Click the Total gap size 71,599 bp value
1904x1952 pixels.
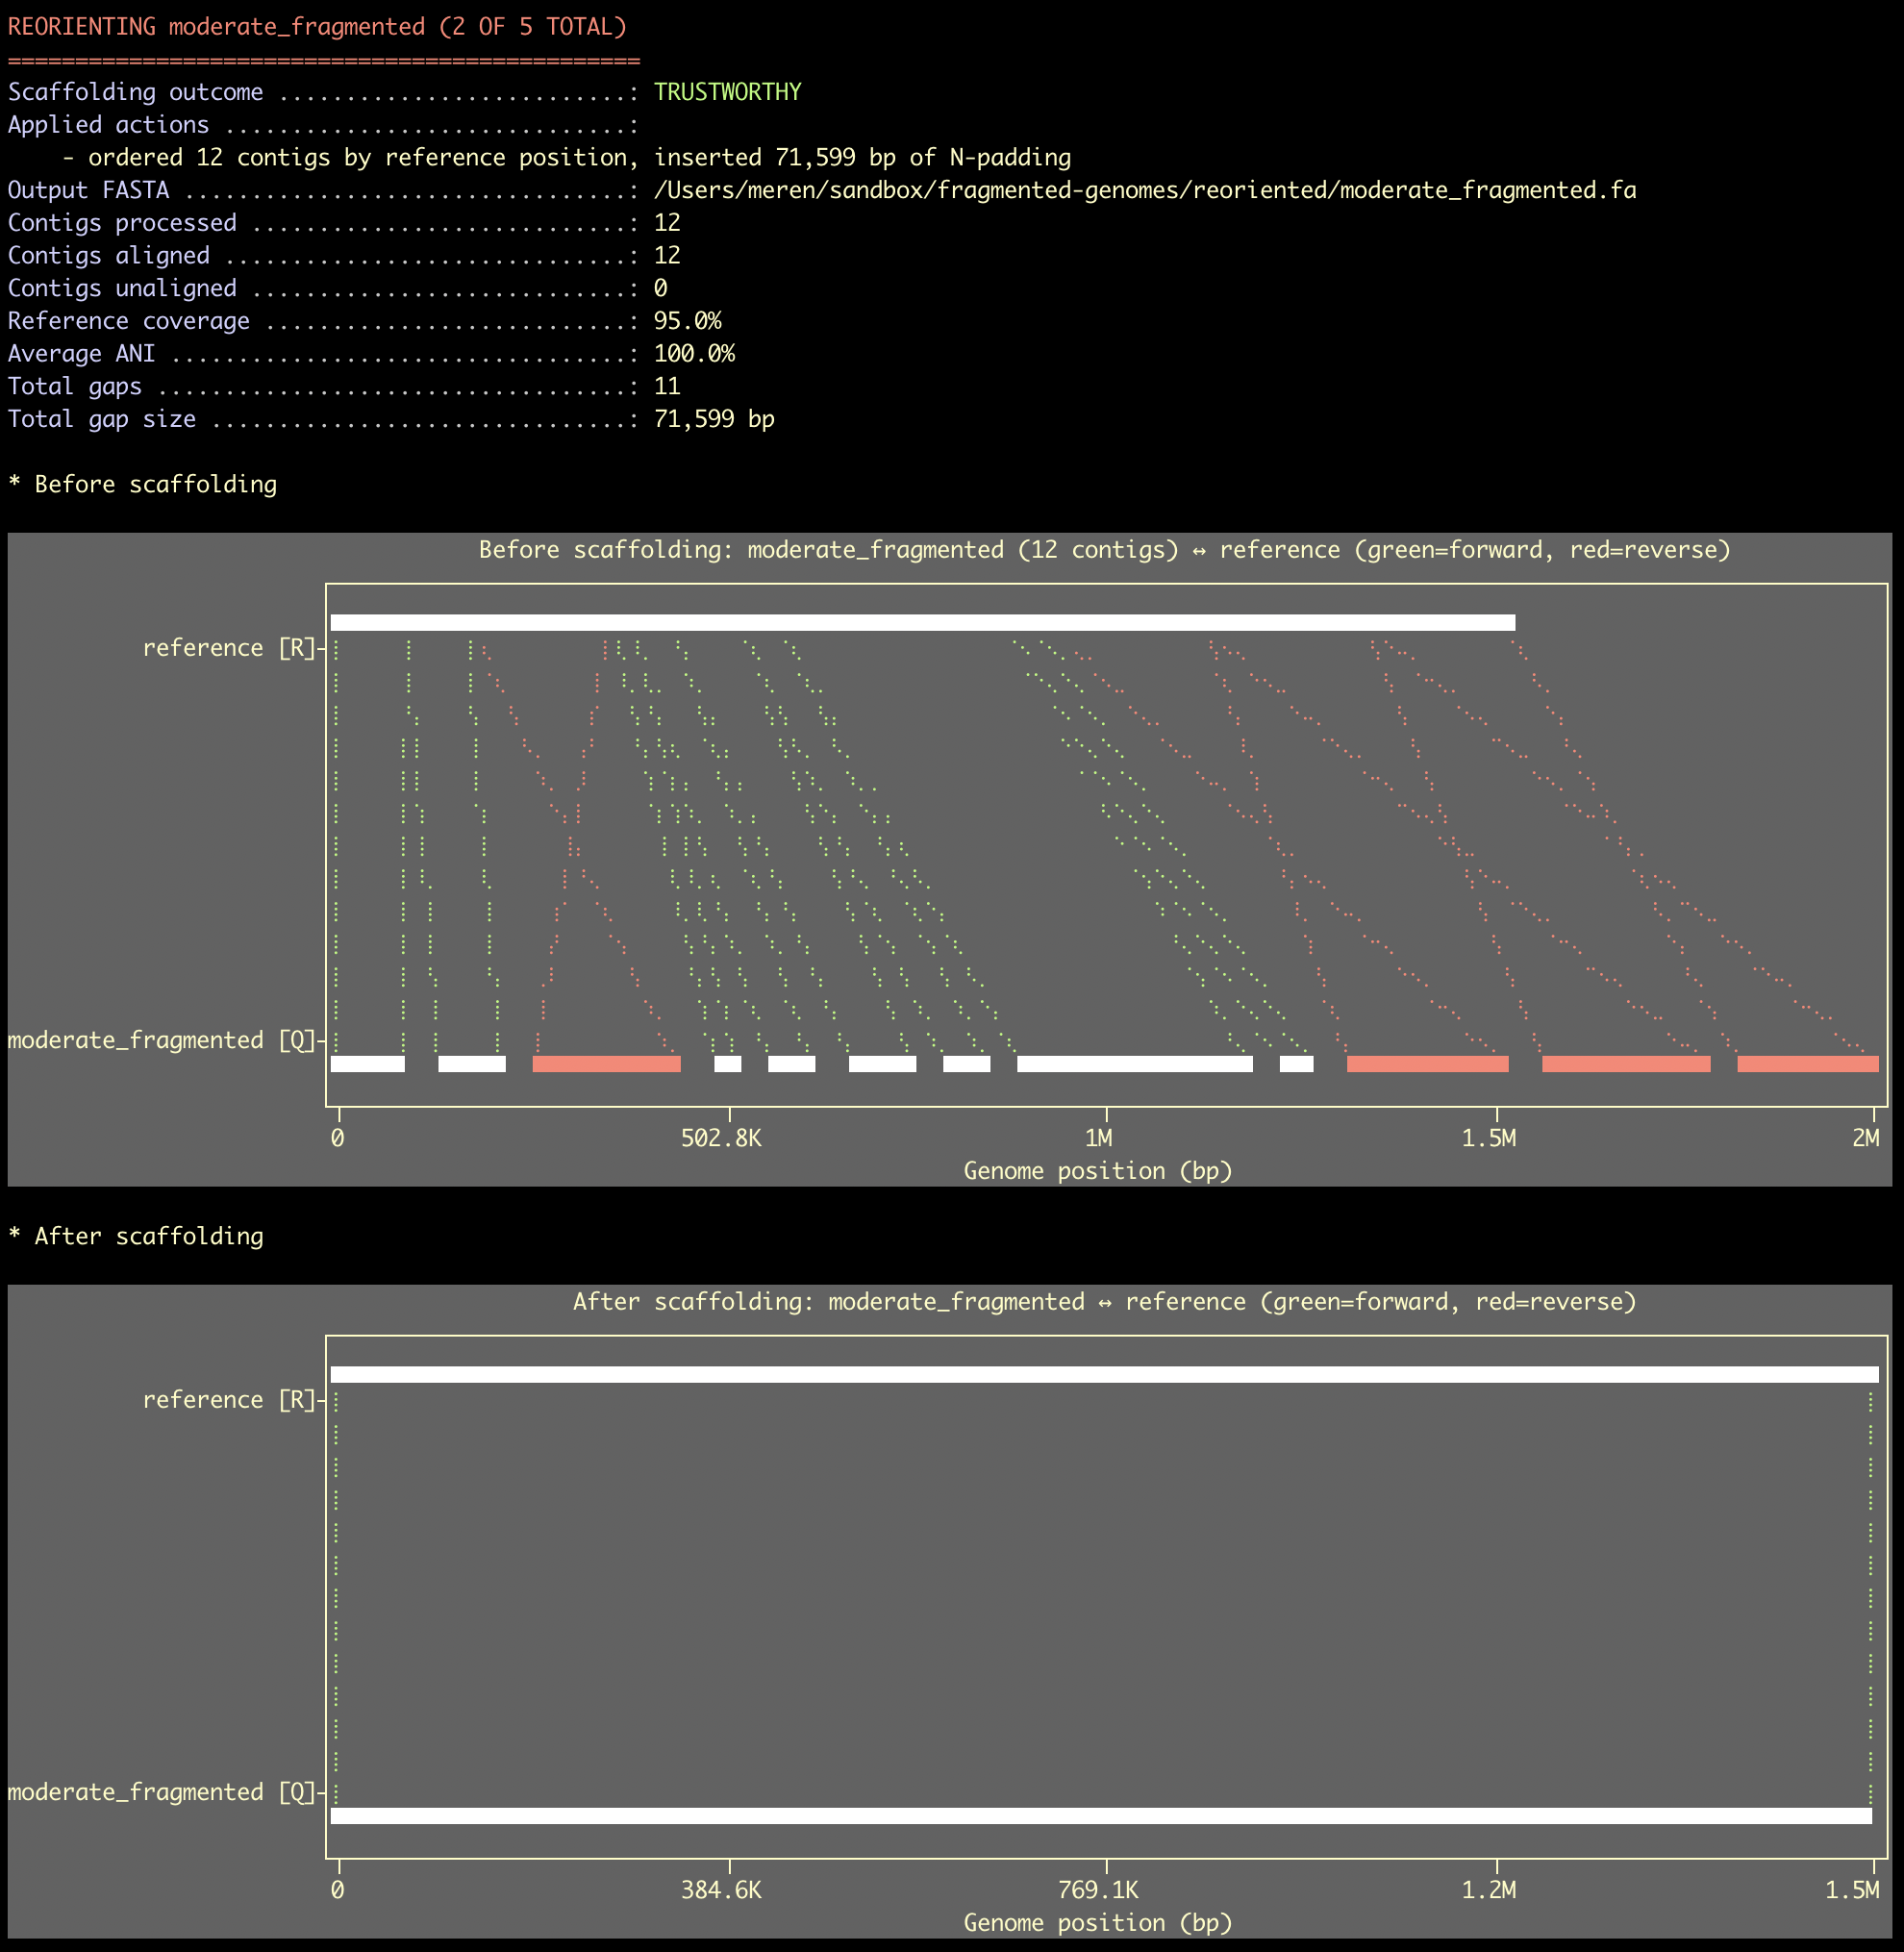(713, 419)
